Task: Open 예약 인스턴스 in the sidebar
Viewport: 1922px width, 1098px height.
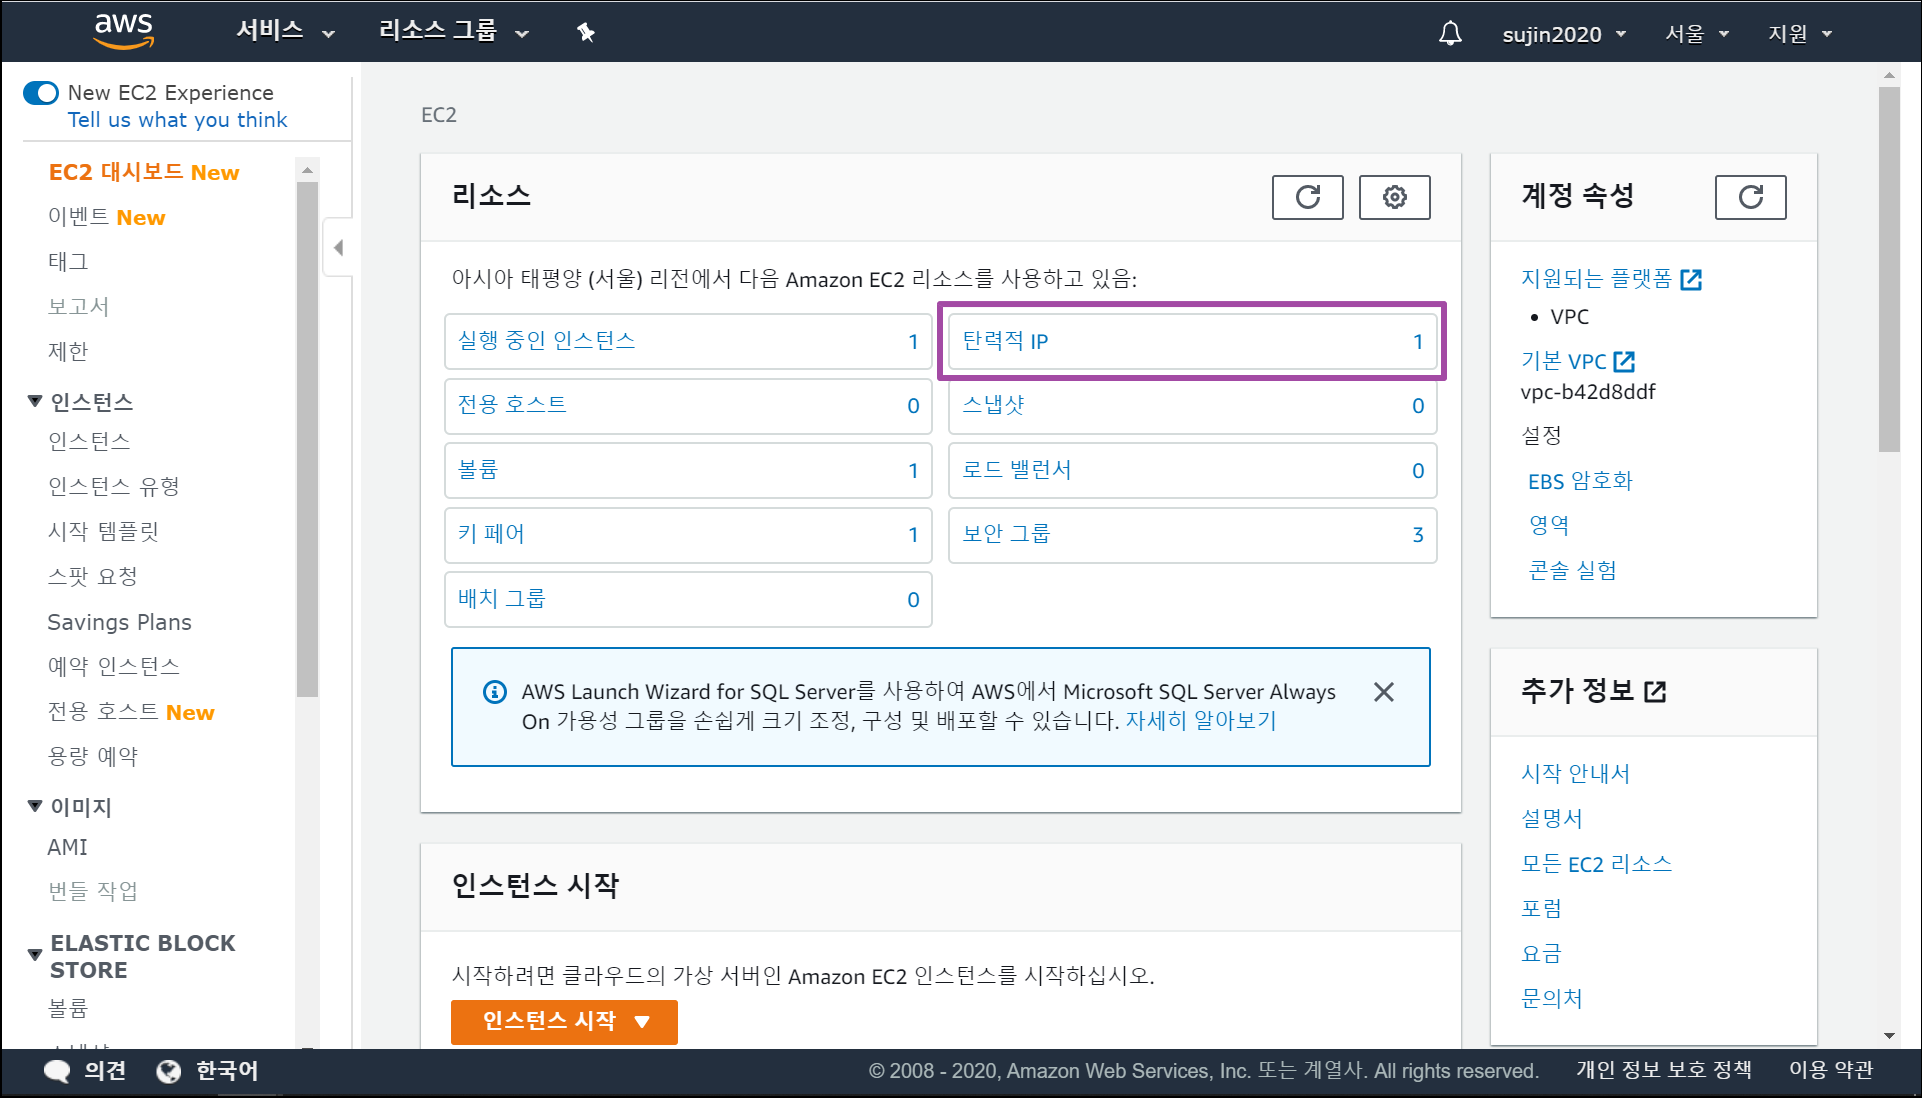Action: pos(113,667)
